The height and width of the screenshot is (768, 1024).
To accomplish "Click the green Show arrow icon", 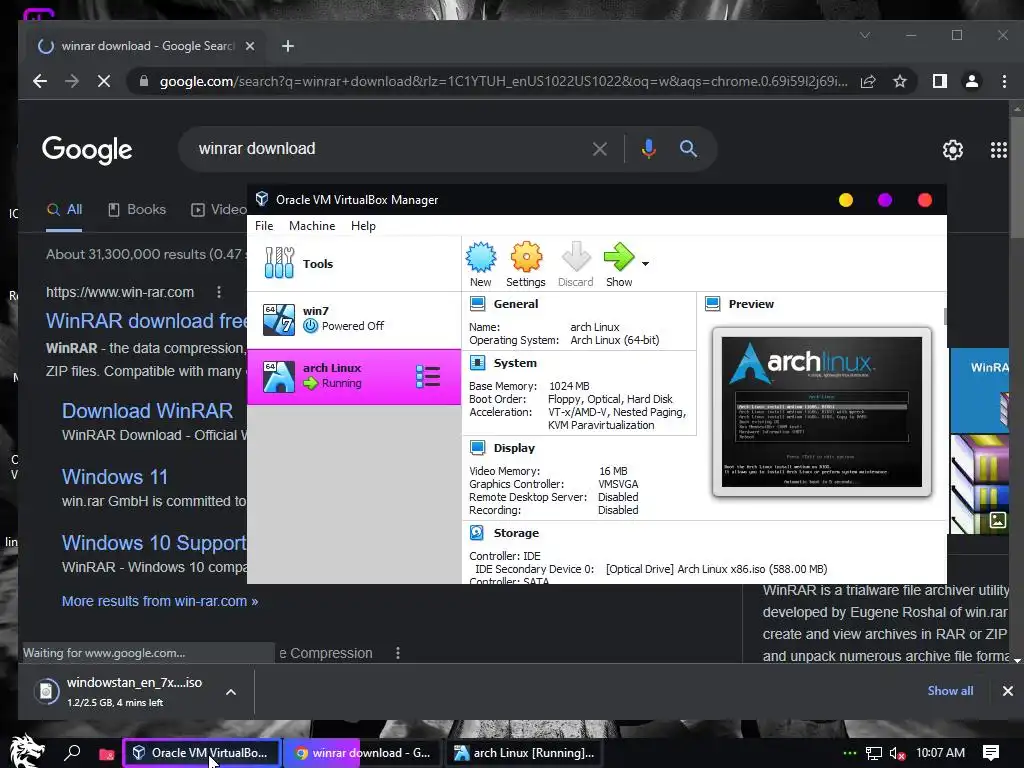I will click(x=618, y=257).
